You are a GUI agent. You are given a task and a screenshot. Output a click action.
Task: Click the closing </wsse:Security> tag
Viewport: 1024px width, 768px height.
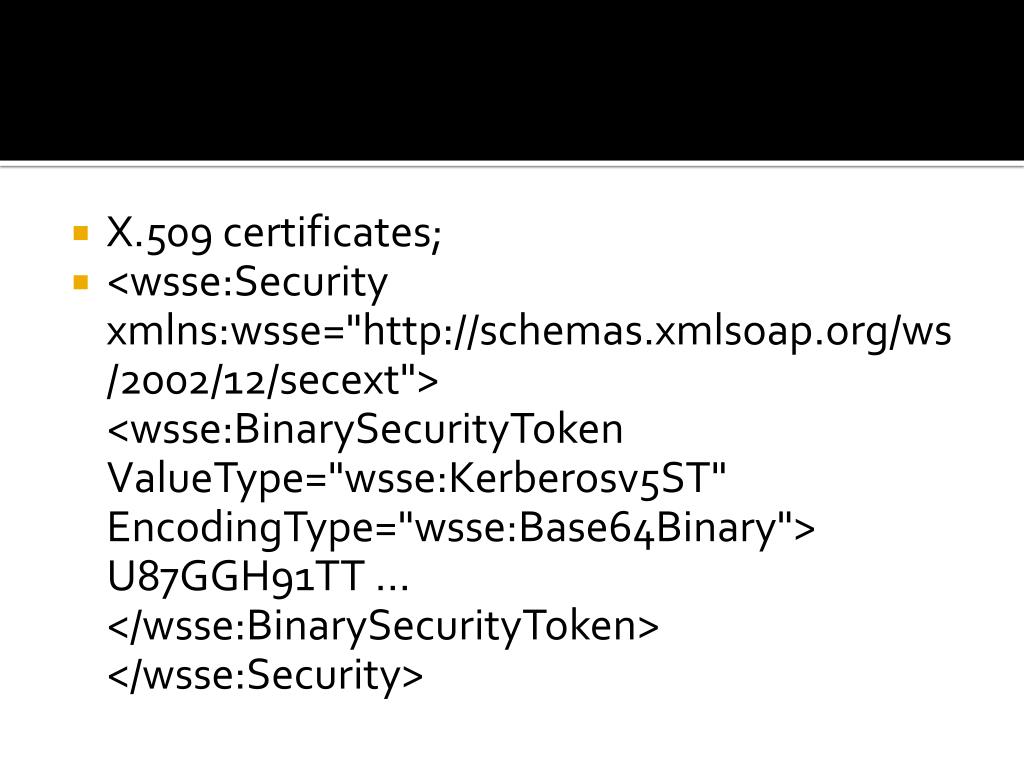265,675
